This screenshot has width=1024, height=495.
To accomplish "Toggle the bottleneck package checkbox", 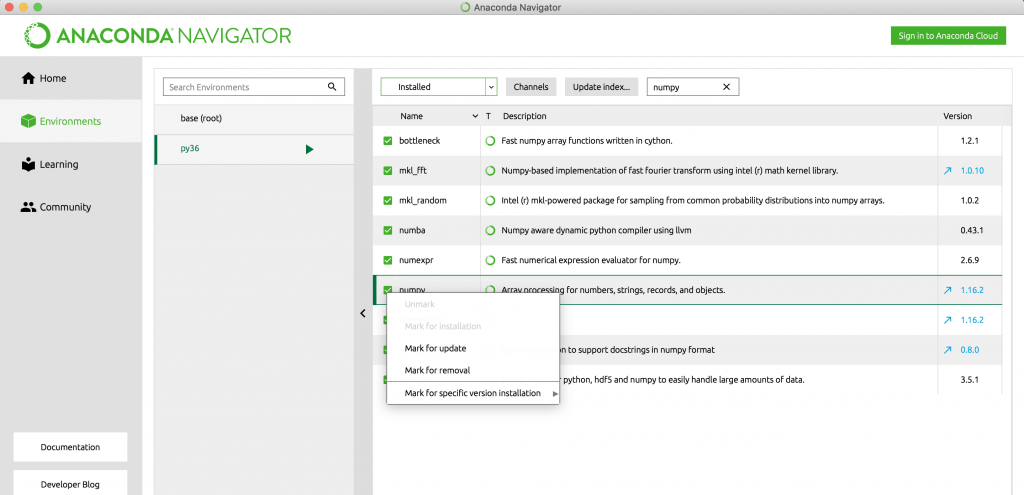I will click(x=388, y=140).
